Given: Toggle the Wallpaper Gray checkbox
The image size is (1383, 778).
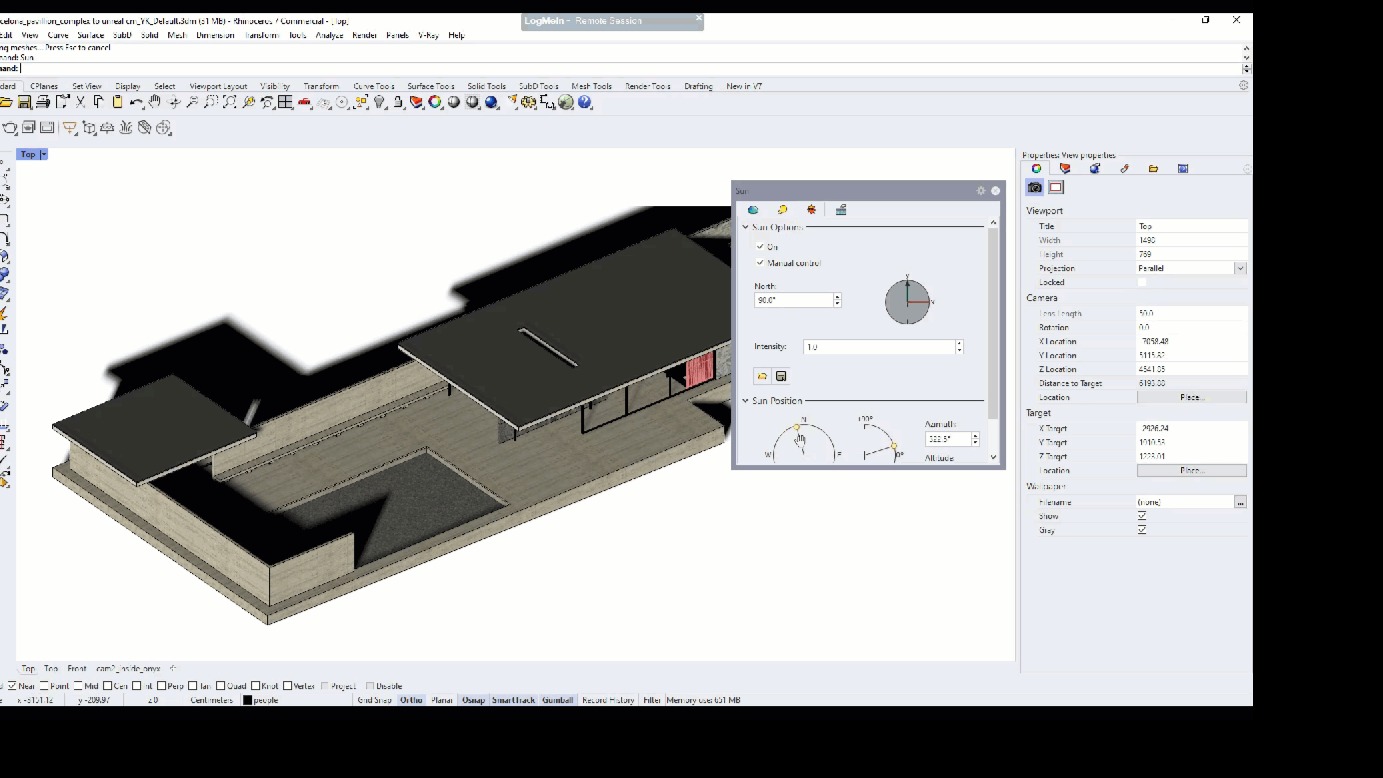Looking at the screenshot, I should (x=1142, y=530).
